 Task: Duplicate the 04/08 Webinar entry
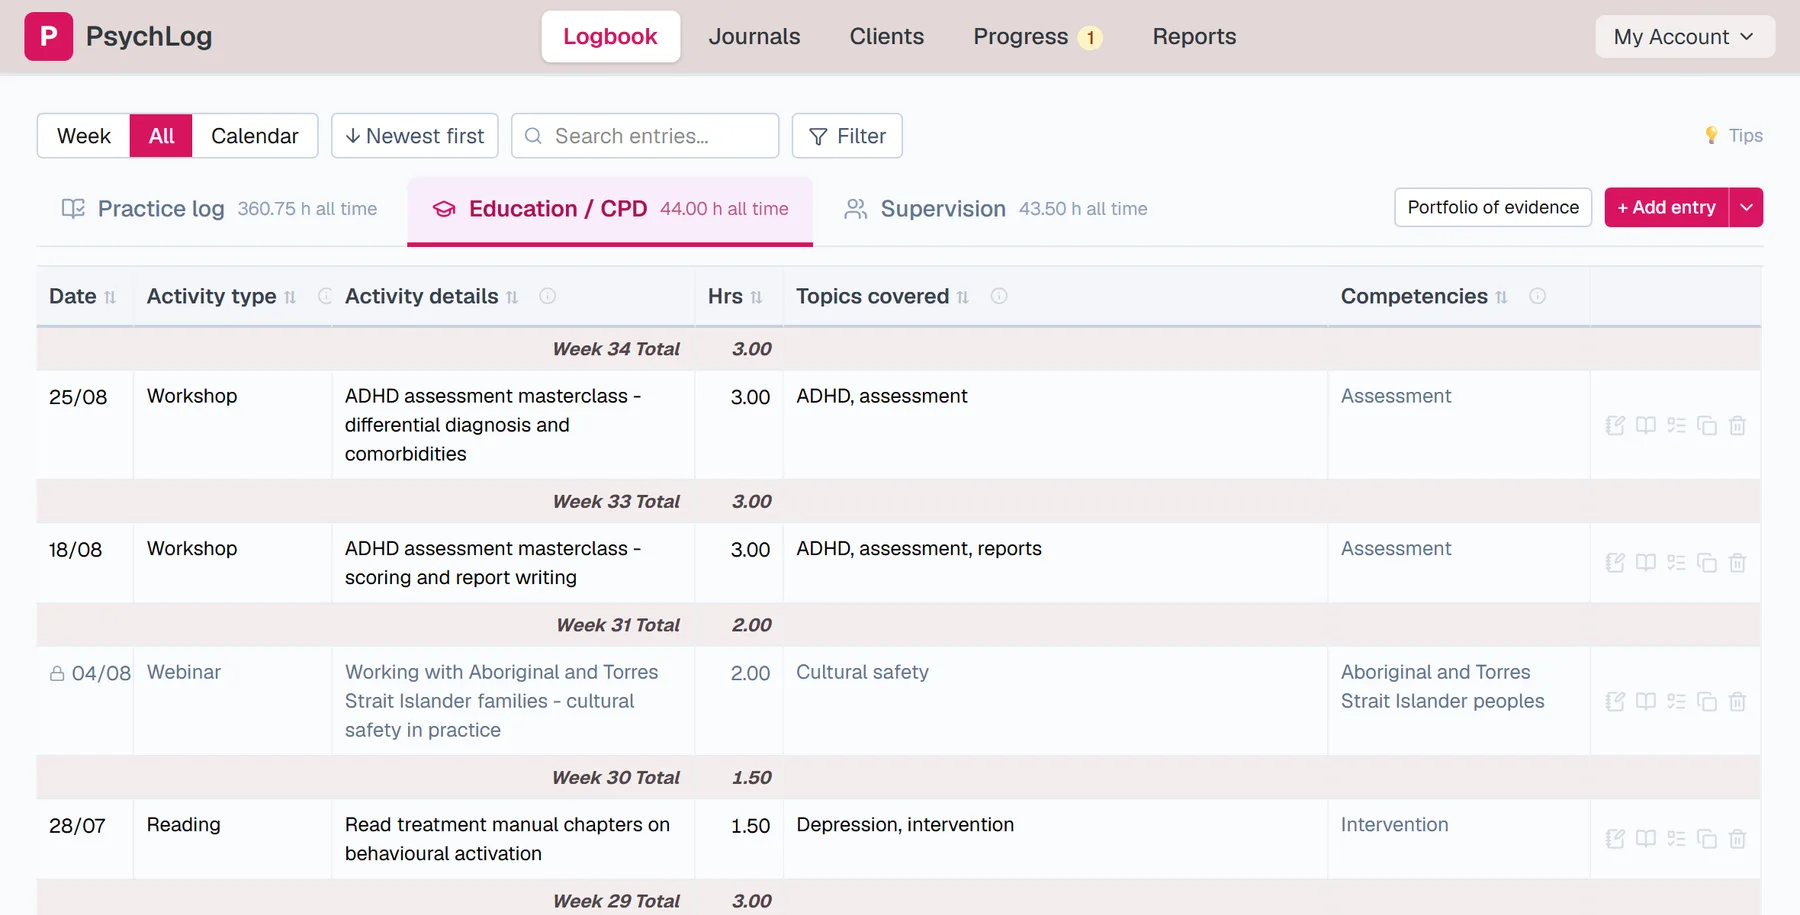click(x=1707, y=701)
